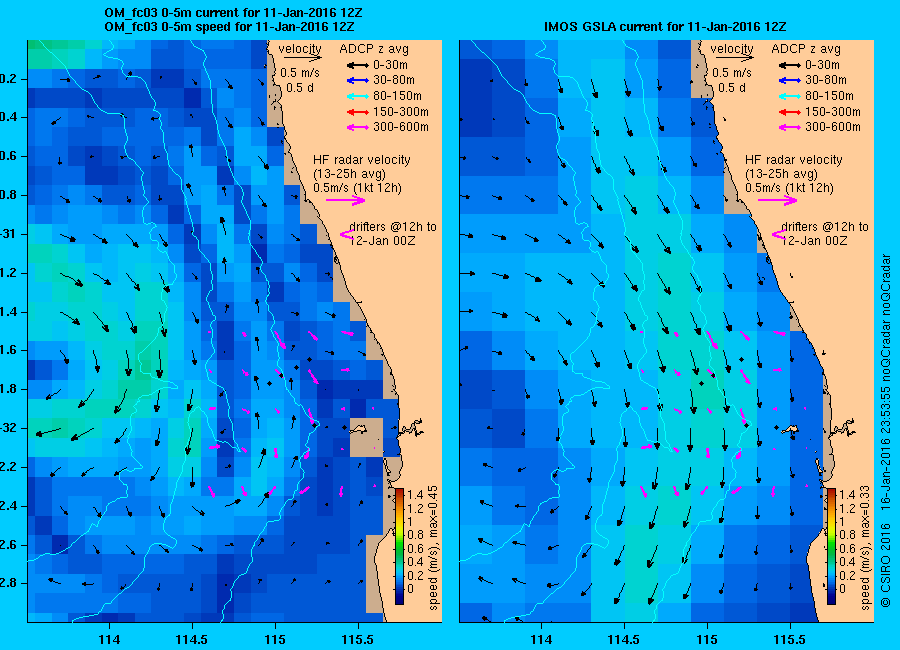Click the 'ADCP z avg' heading in right panel

click(805, 49)
